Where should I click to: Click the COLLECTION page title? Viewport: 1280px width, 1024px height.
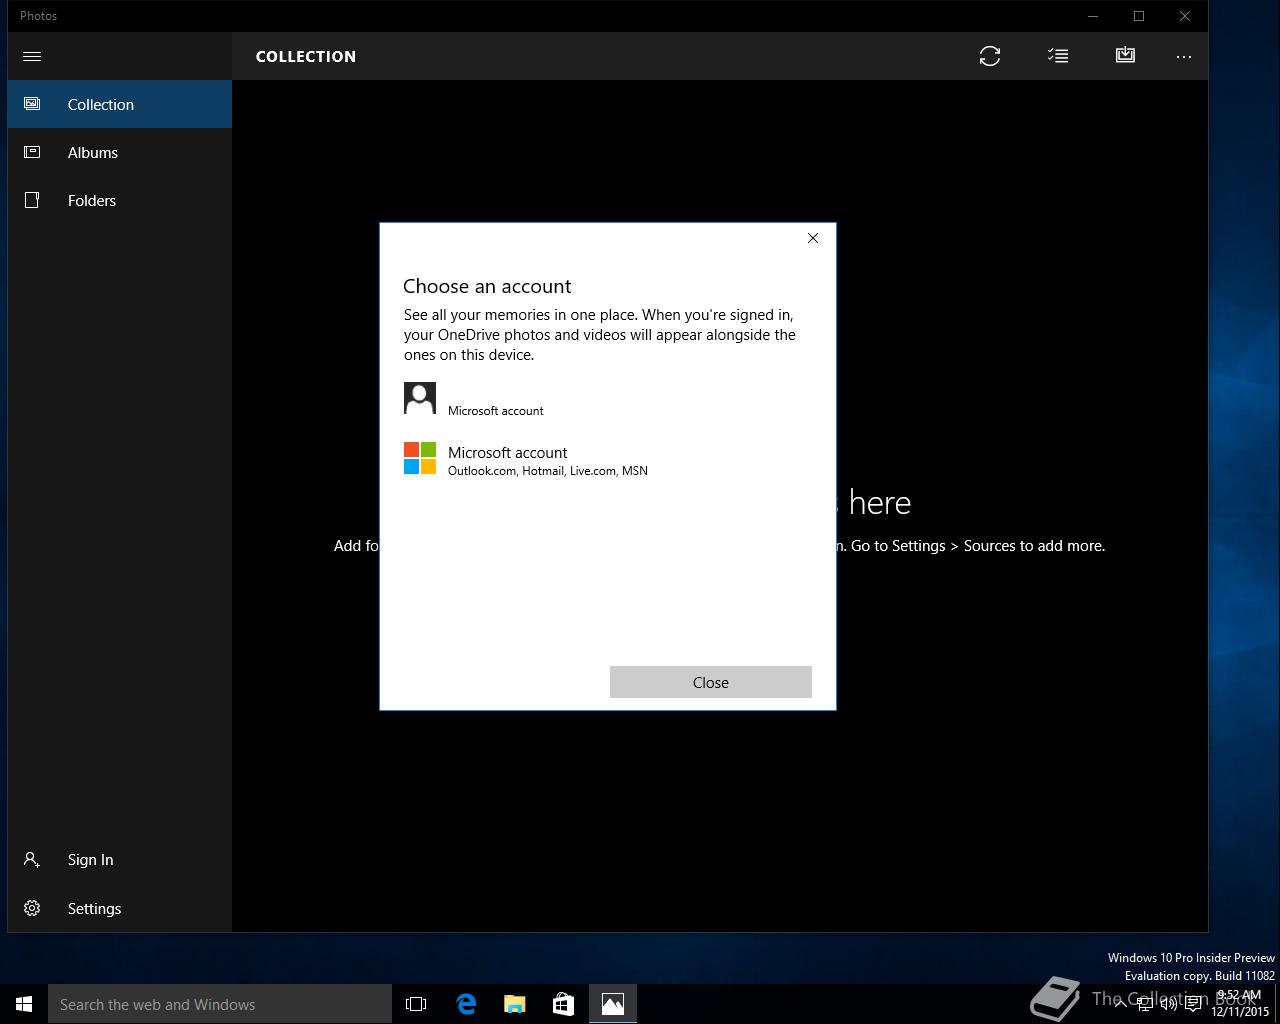pos(306,56)
